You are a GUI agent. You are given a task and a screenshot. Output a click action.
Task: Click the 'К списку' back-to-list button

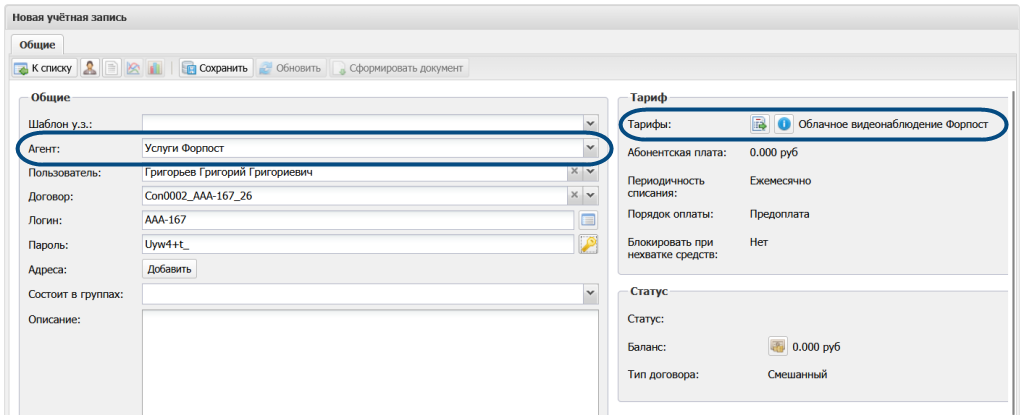click(x=45, y=68)
